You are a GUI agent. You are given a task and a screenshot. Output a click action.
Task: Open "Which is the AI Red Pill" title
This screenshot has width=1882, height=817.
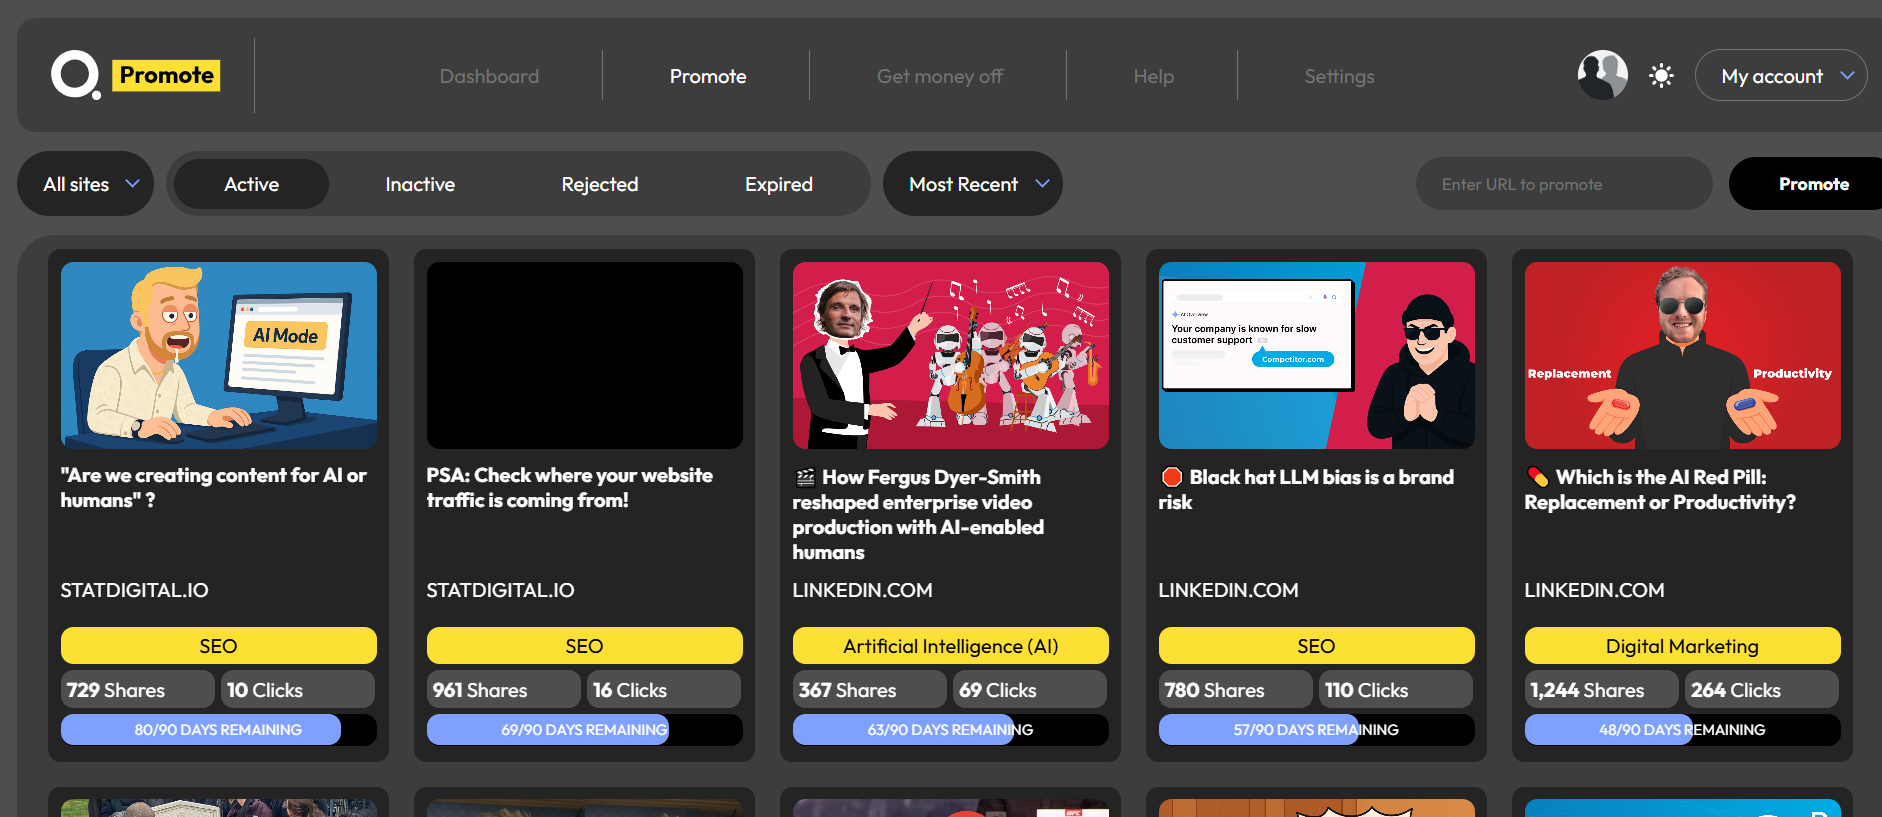1660,489
